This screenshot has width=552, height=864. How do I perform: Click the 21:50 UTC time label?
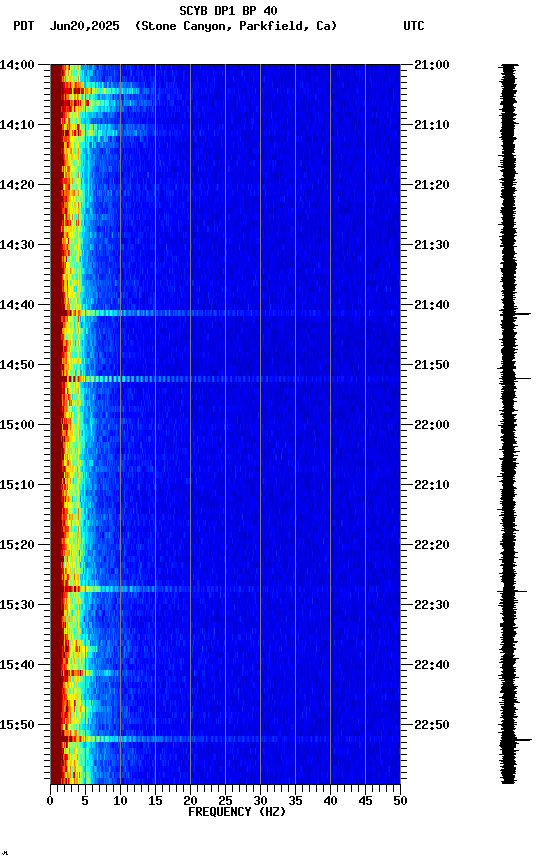tap(432, 365)
